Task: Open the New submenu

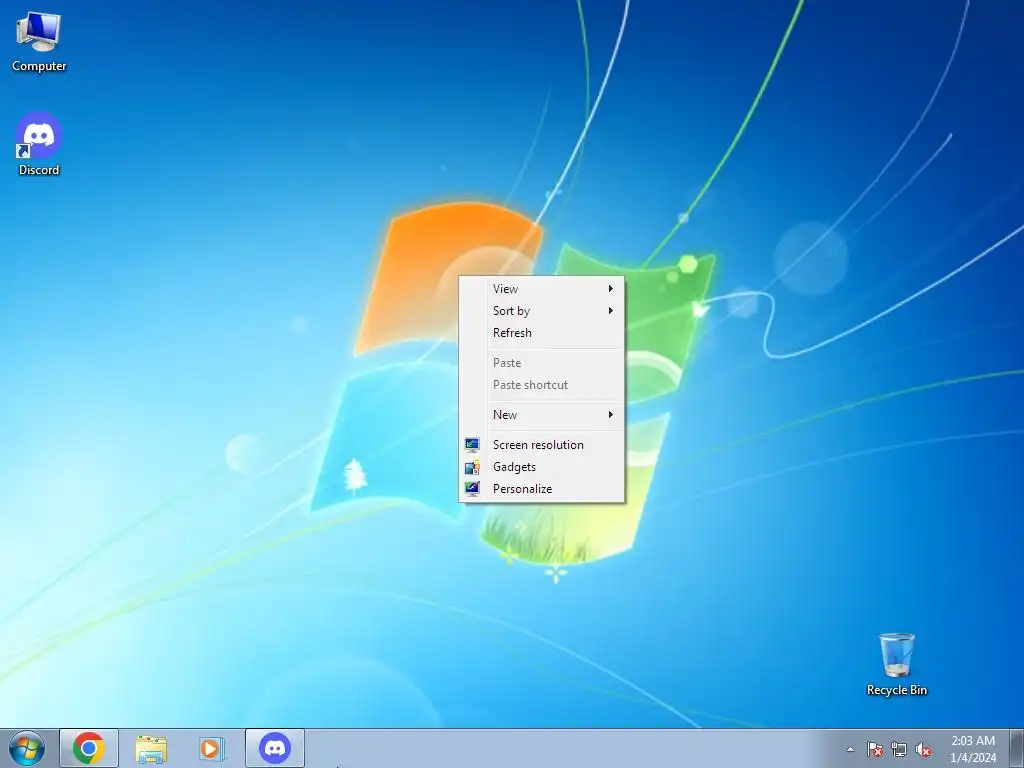Action: coord(541,415)
